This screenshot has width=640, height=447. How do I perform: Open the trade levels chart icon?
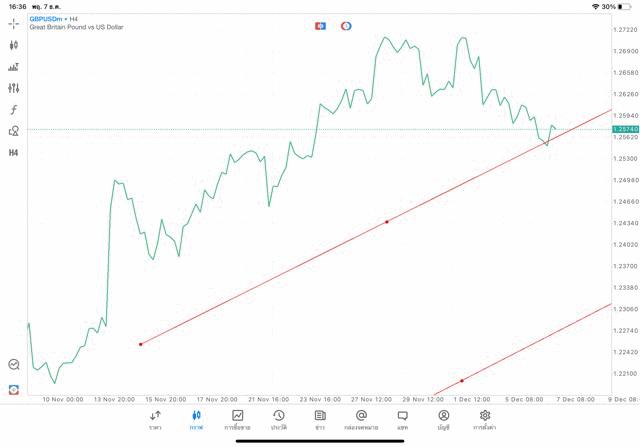coord(14,67)
